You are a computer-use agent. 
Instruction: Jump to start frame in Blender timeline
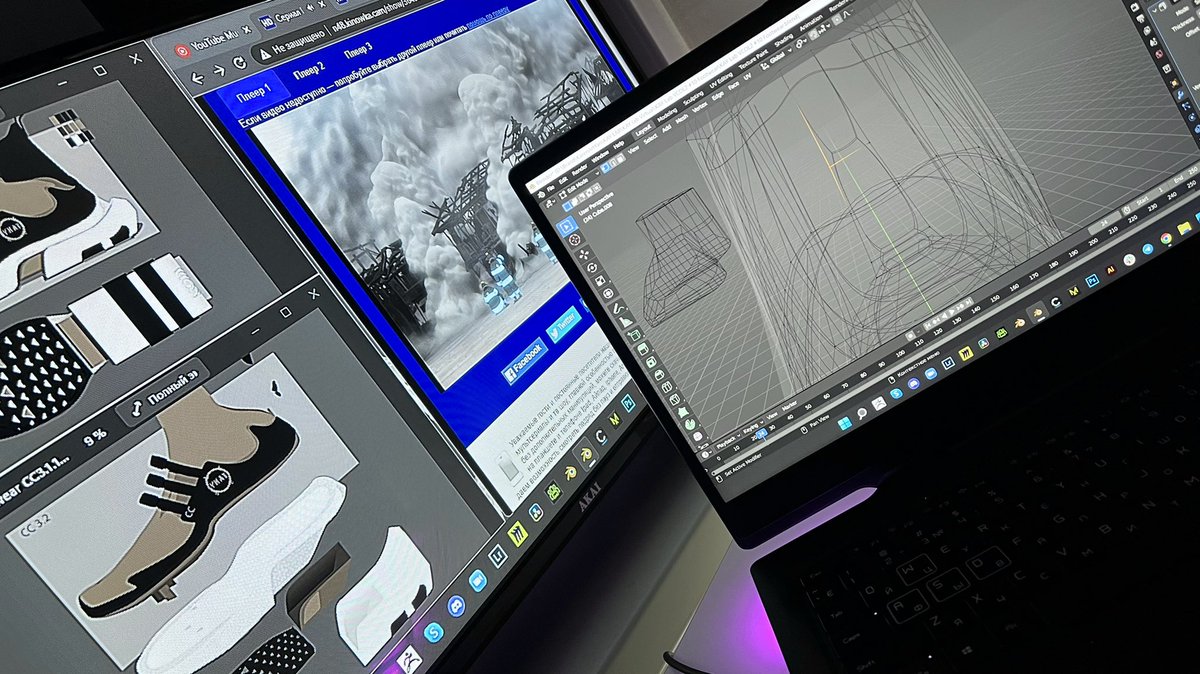point(928,325)
